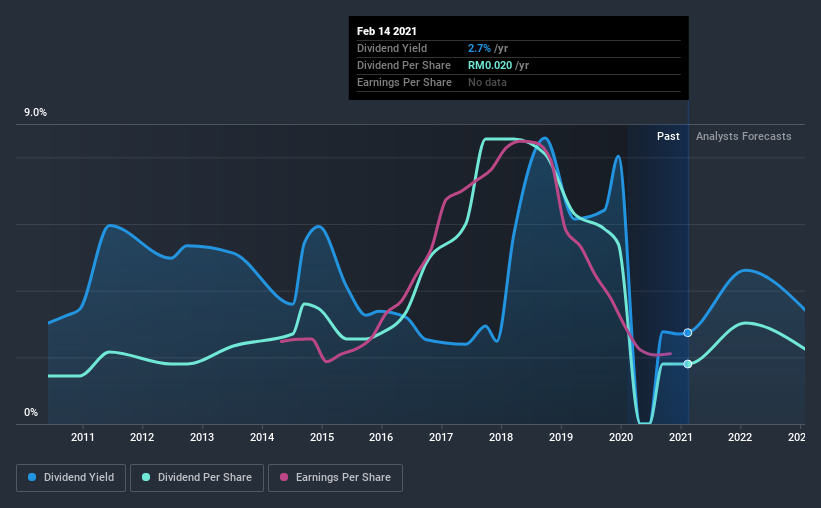
Task: Click the 2011 x-axis label
Action: pyautogui.click(x=83, y=437)
